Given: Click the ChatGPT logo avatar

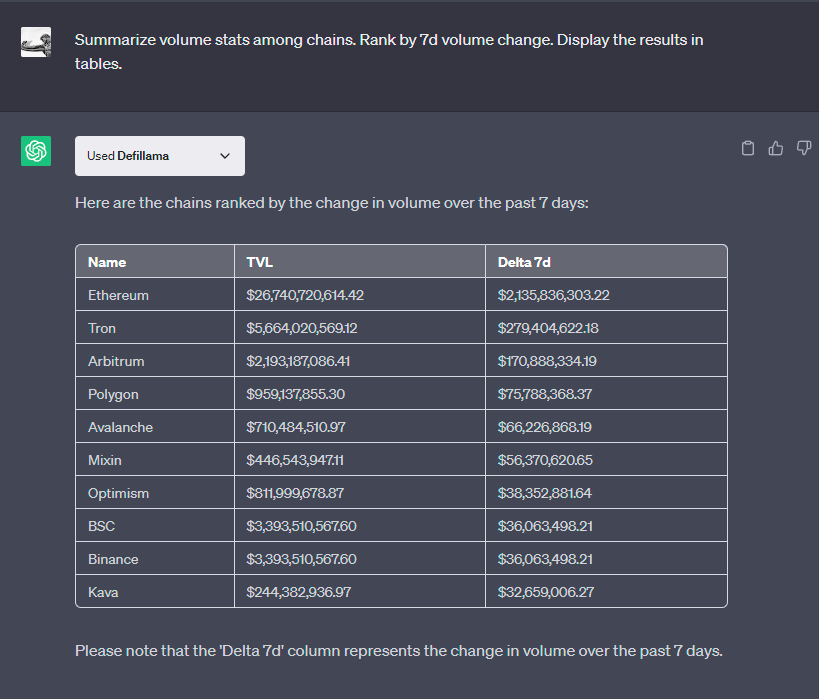Looking at the screenshot, I should coord(36,151).
